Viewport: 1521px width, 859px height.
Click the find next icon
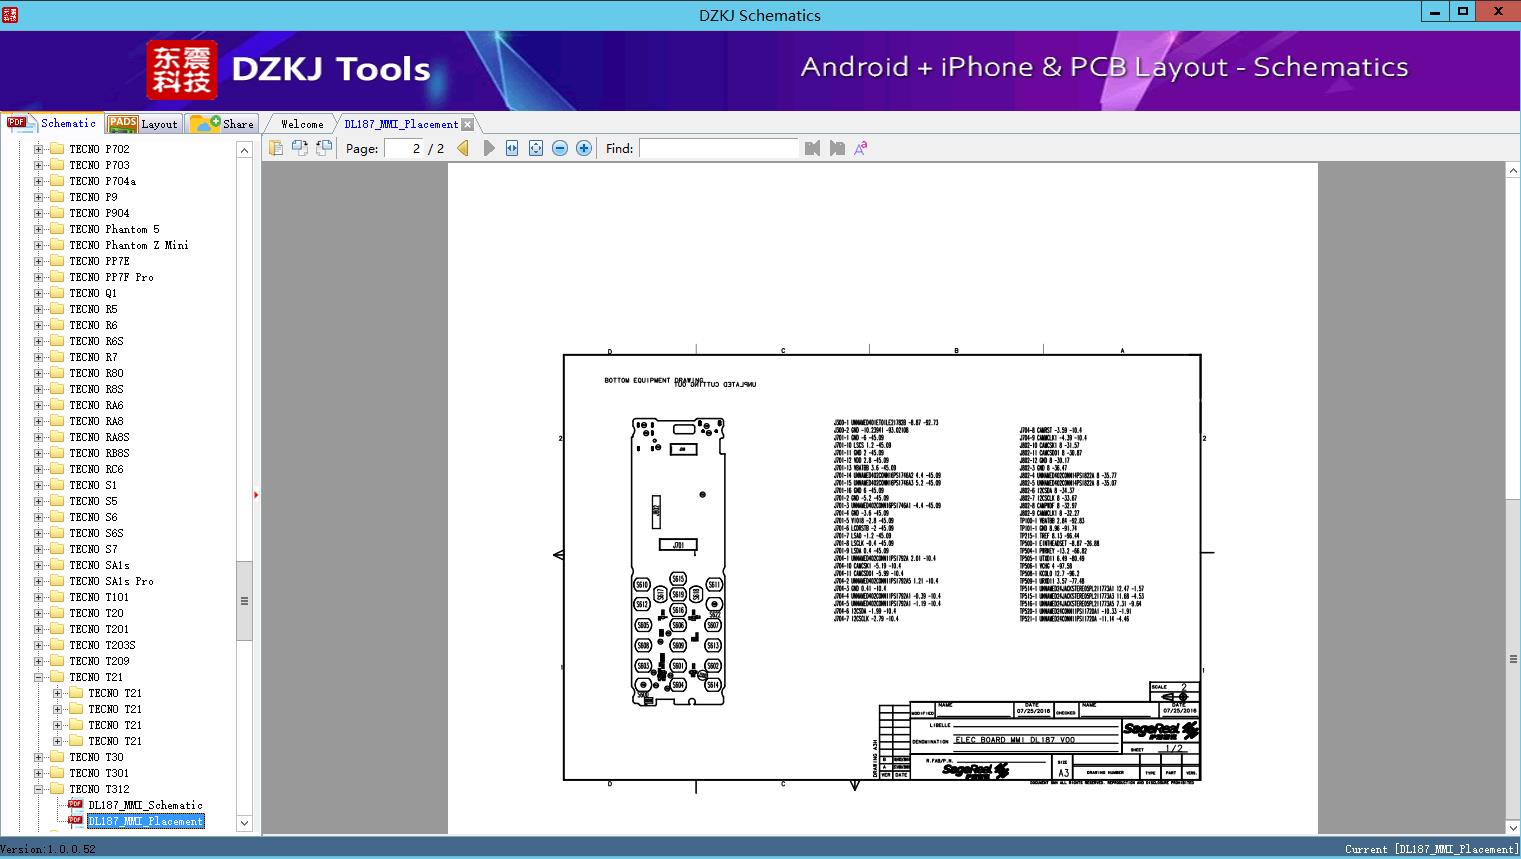coord(837,148)
